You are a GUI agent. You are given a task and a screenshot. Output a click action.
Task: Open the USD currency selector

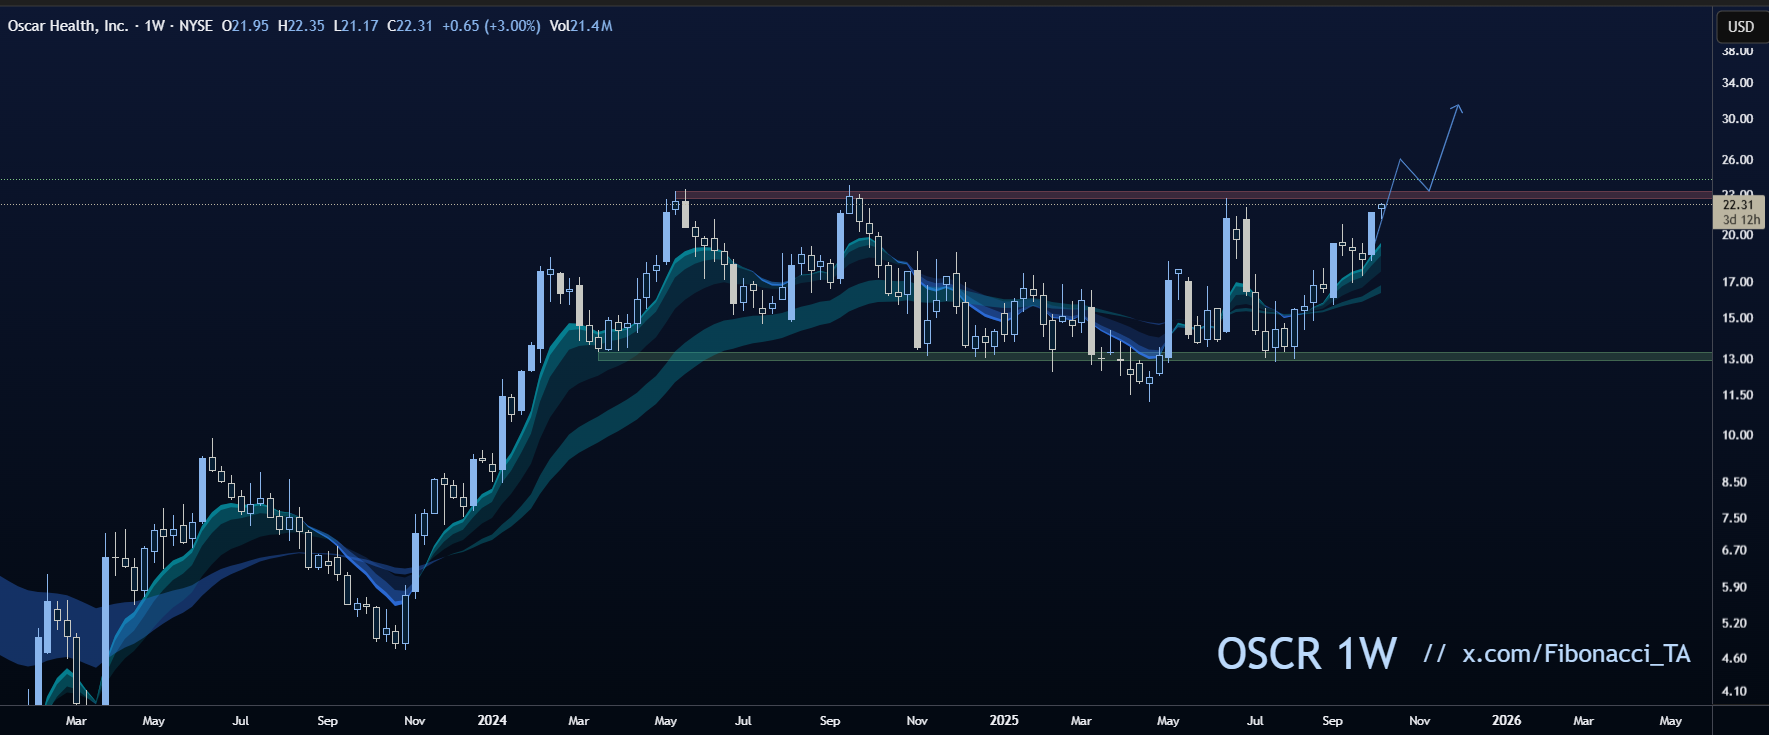click(1741, 27)
